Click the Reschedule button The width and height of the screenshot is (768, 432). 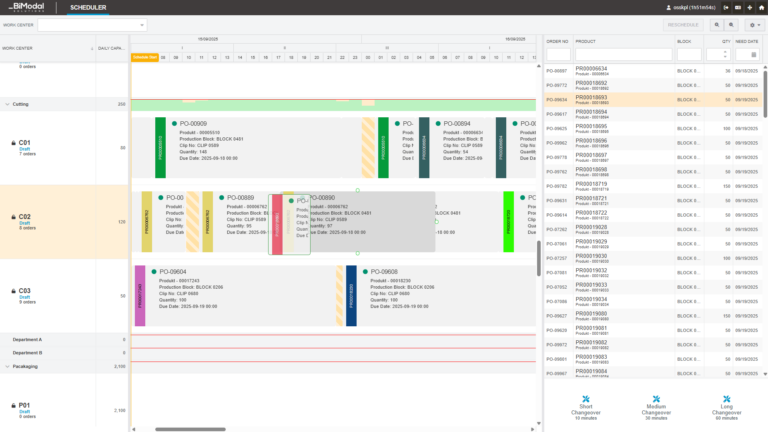click(682, 24)
